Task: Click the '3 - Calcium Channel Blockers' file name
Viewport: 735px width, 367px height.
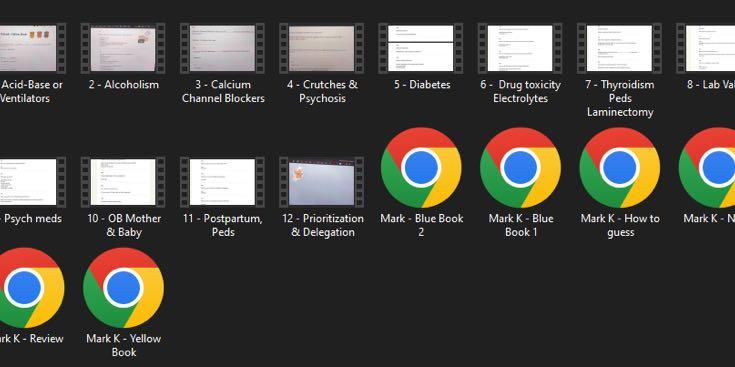Action: click(223, 91)
